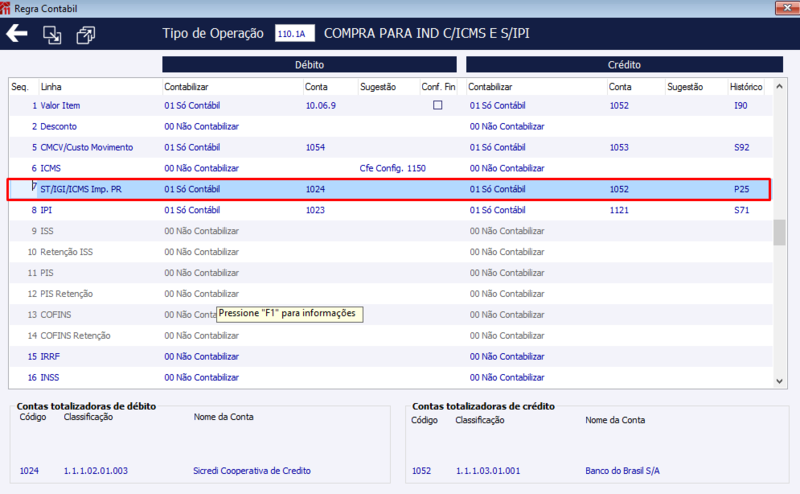Click debit classification 1.1.1.02.01.003
The width and height of the screenshot is (800, 494).
pos(95,471)
